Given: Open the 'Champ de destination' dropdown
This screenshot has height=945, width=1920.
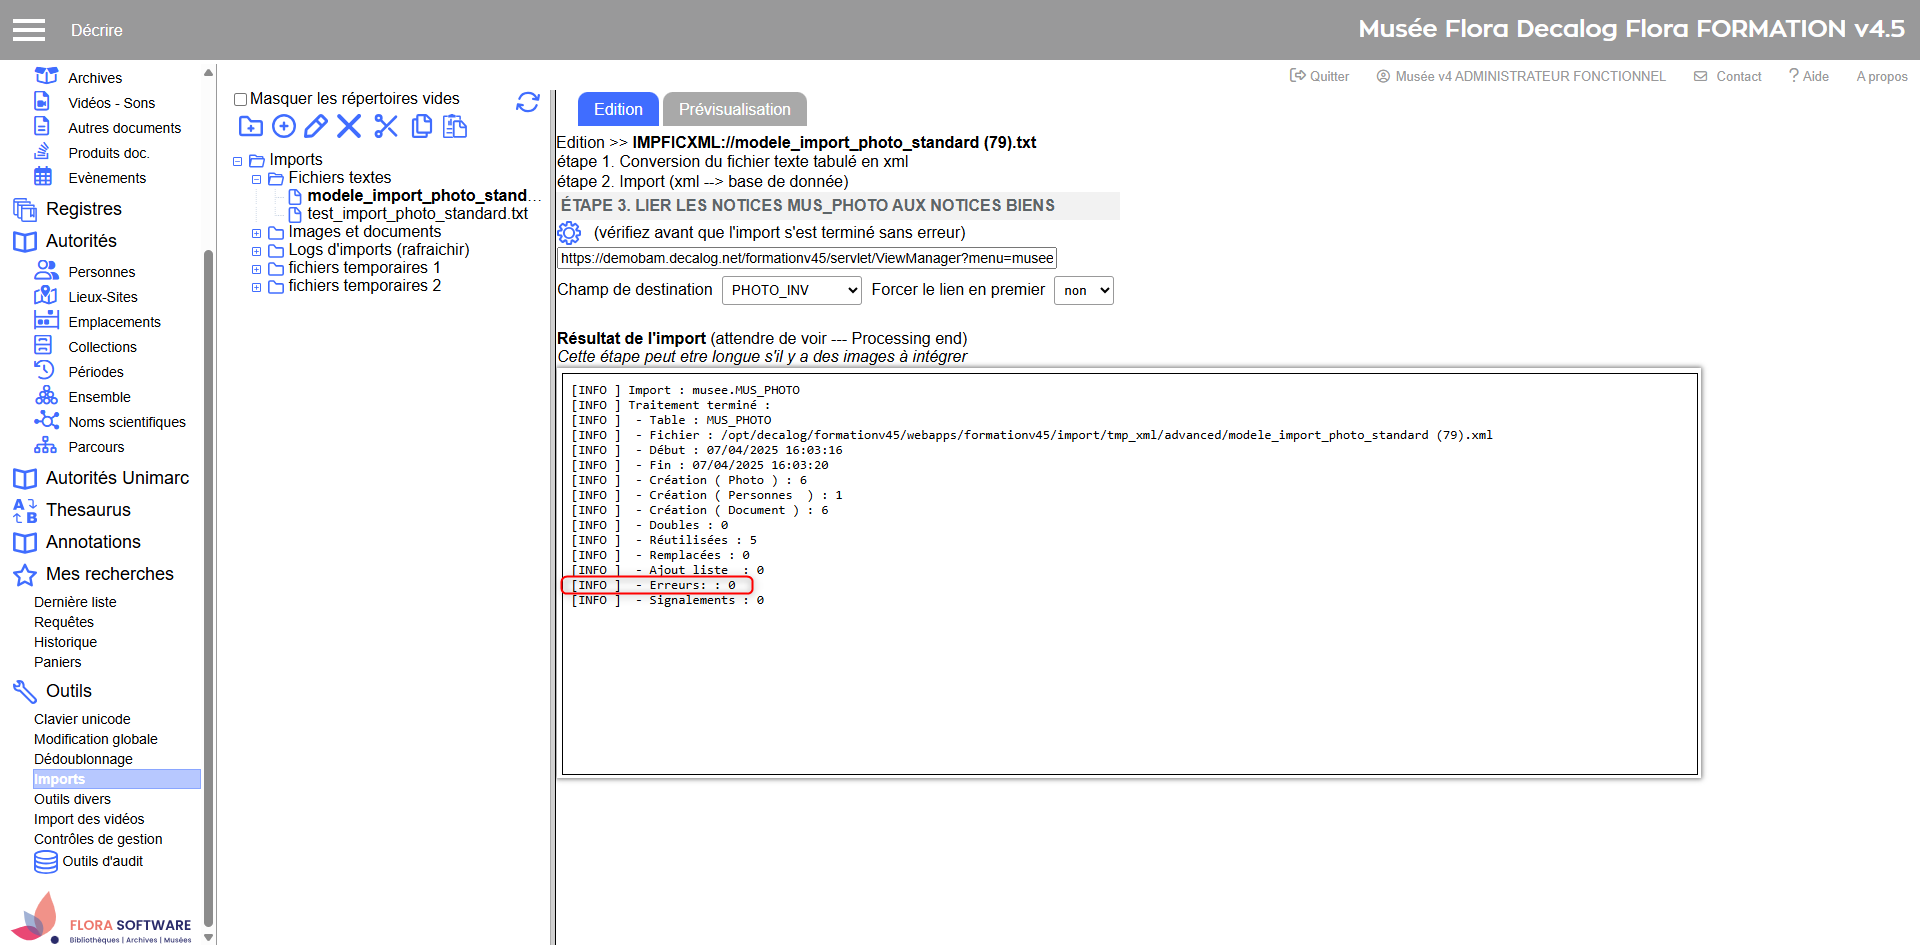Looking at the screenshot, I should pos(791,290).
